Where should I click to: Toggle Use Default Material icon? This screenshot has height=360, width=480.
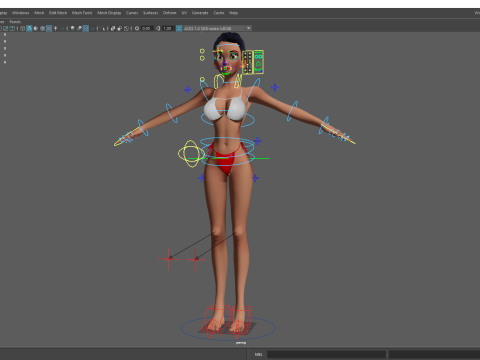[x=36, y=28]
